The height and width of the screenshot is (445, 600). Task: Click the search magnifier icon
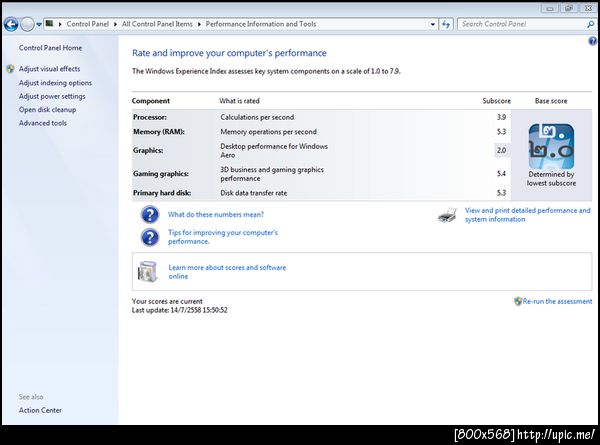[x=591, y=24]
